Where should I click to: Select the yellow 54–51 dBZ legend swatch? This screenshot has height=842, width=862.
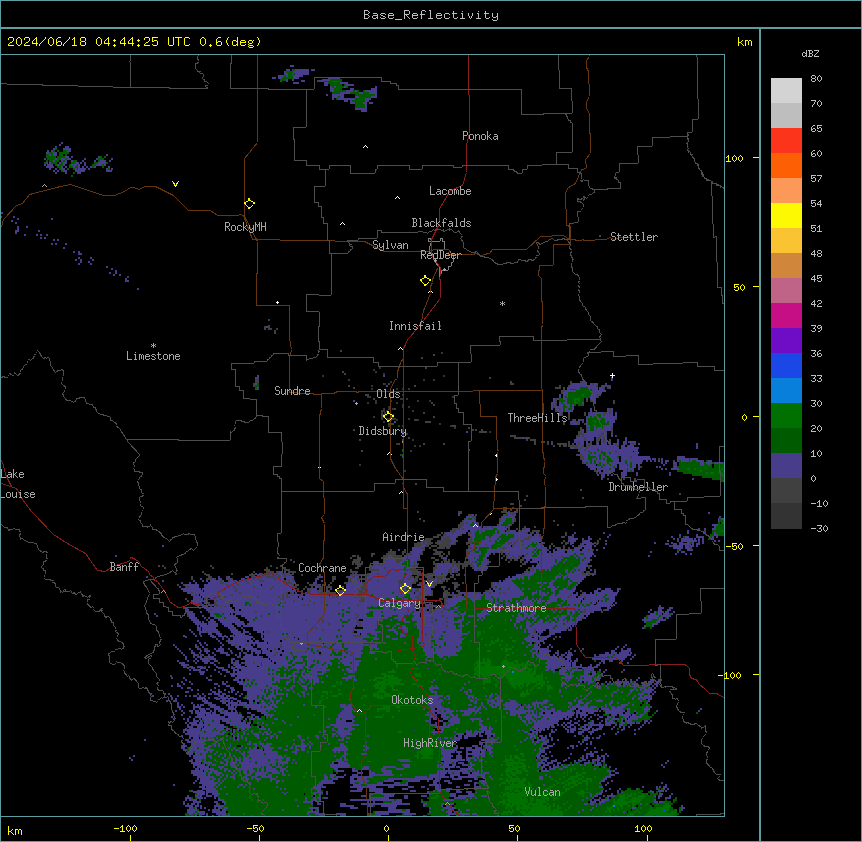click(x=786, y=215)
